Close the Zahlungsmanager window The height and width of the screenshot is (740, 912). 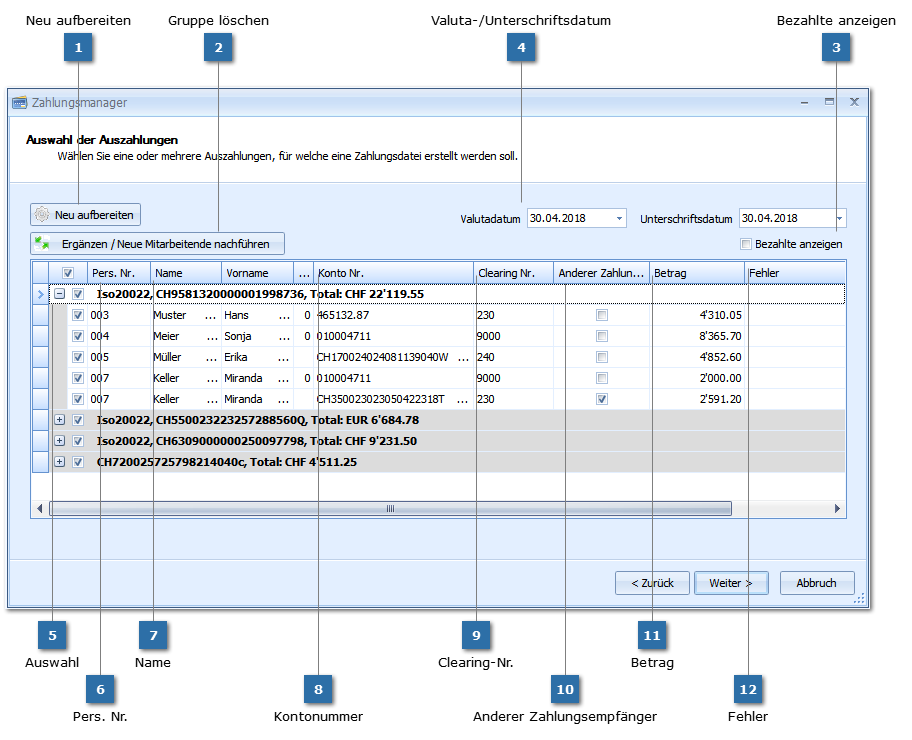coord(854,102)
